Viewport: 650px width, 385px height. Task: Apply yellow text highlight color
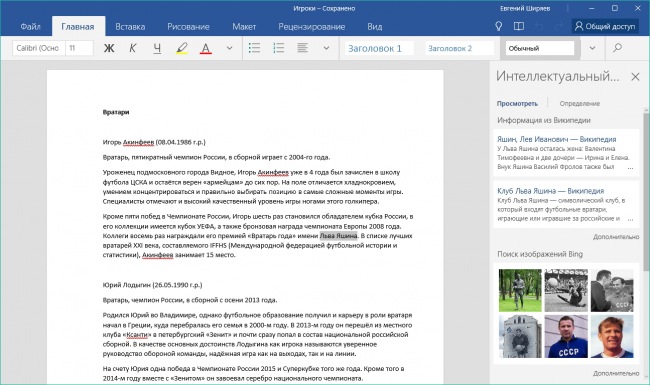click(x=182, y=48)
